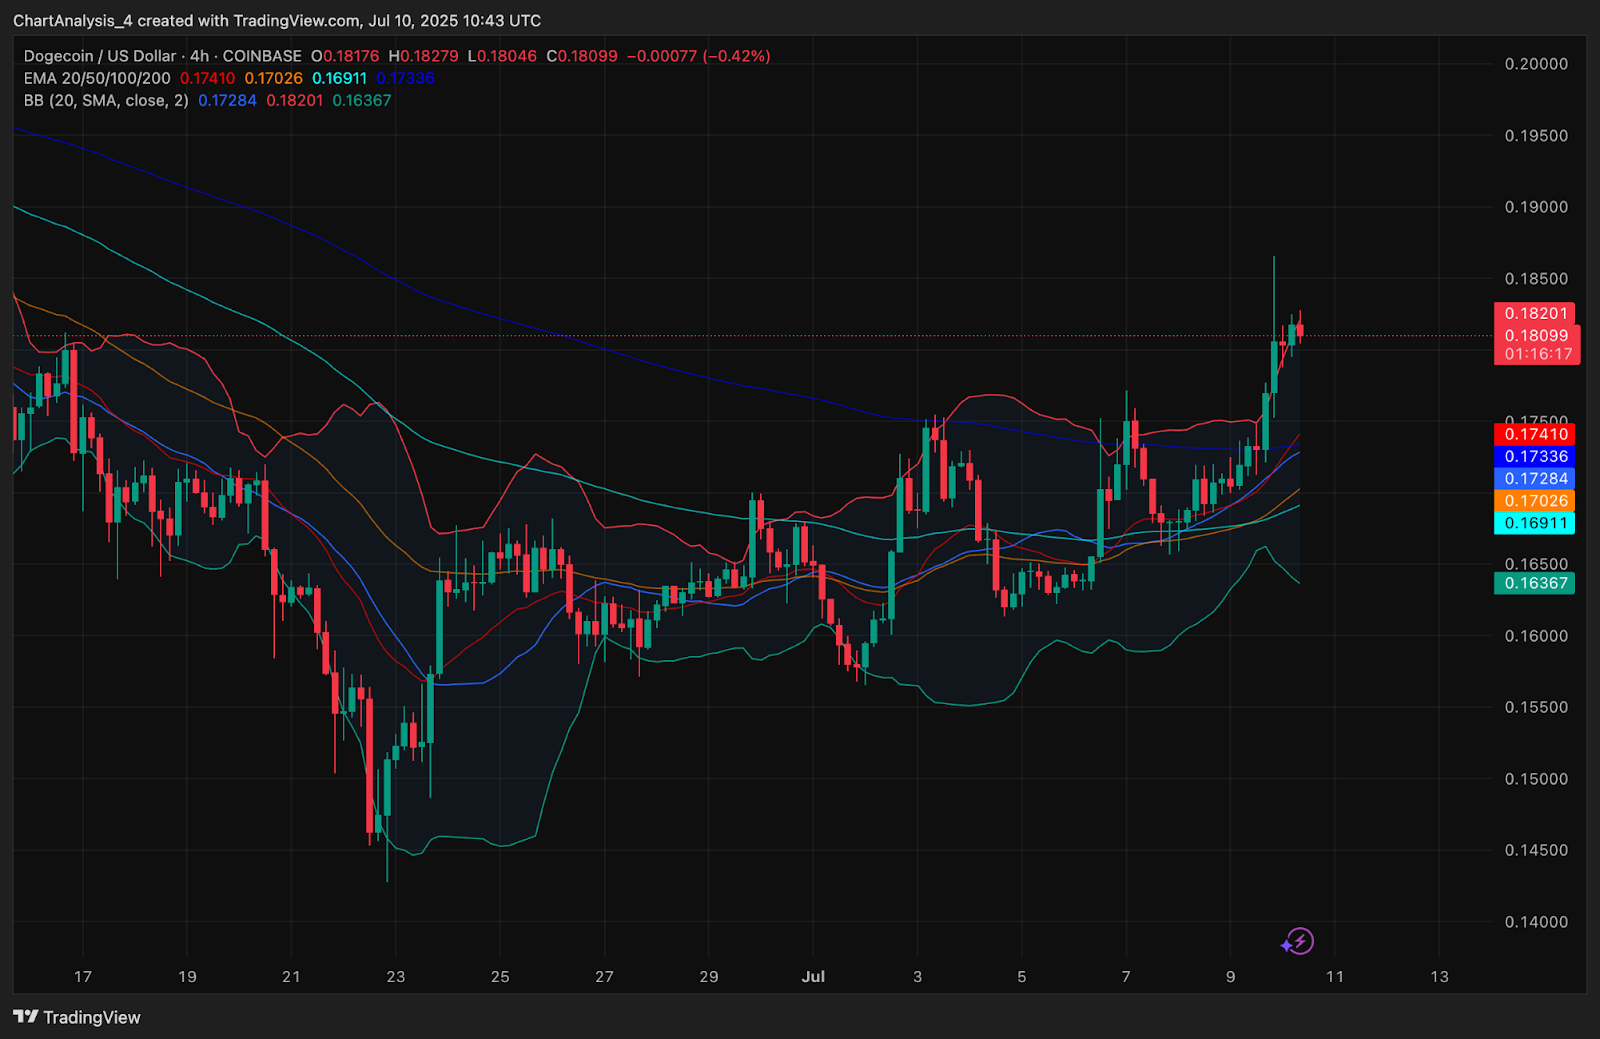Viewport: 1600px width, 1039px height.
Task: Click the high value H0.18279
Action: tap(423, 56)
